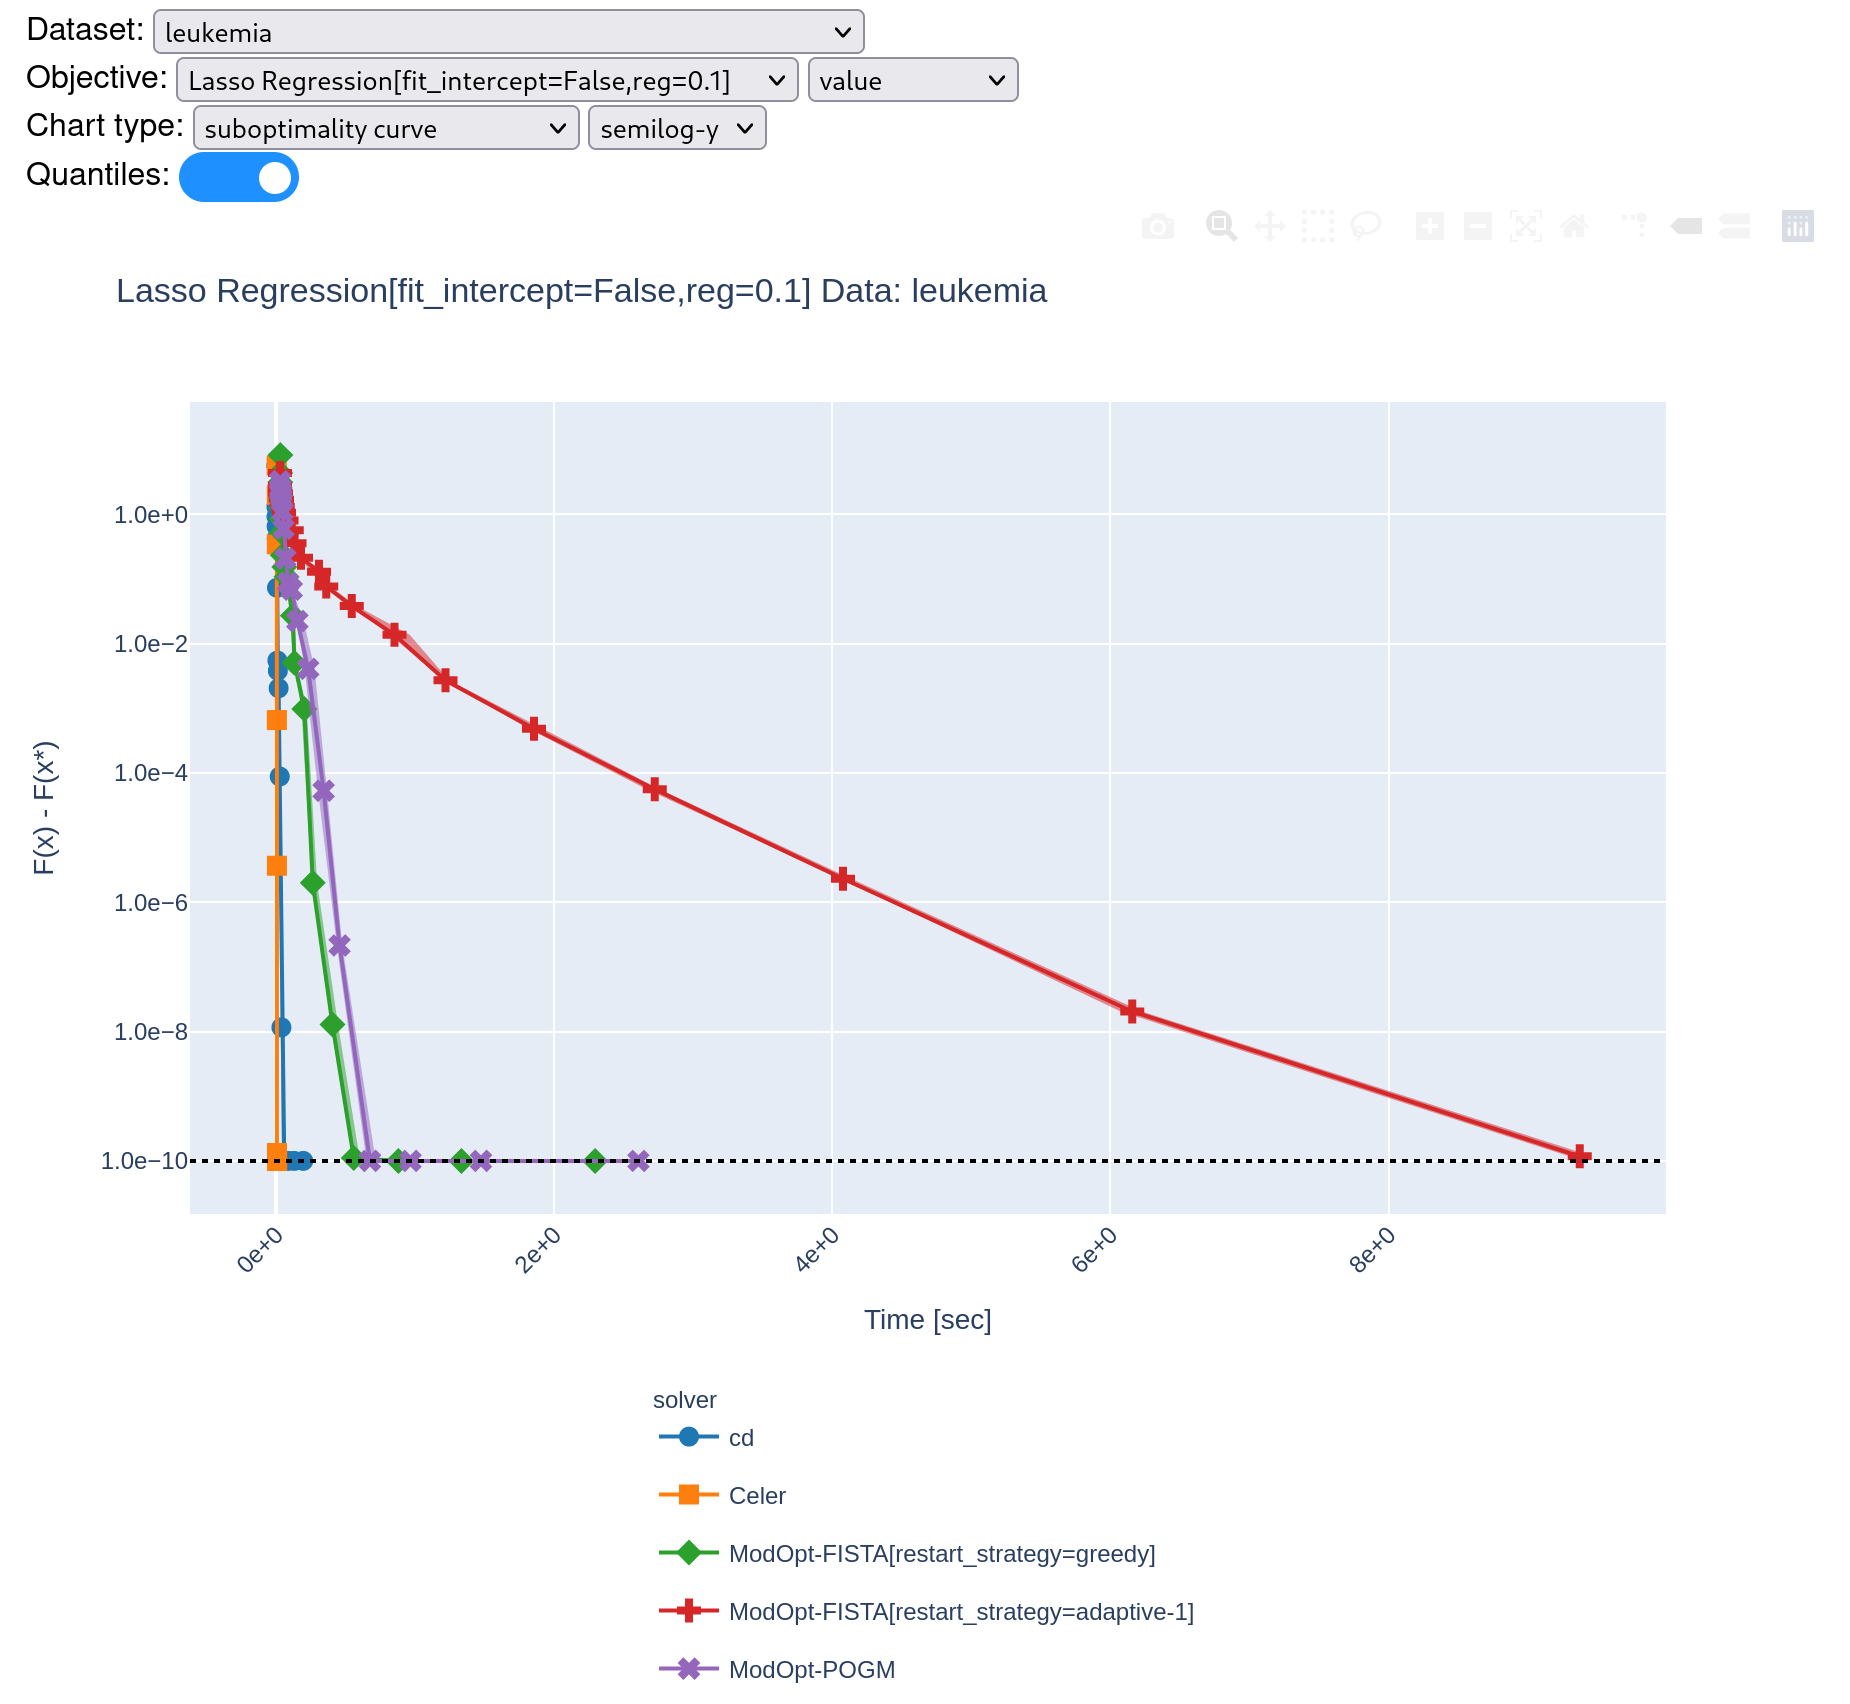Click the Dataset: label
This screenshot has height=1704, width=1850.
coord(85,30)
